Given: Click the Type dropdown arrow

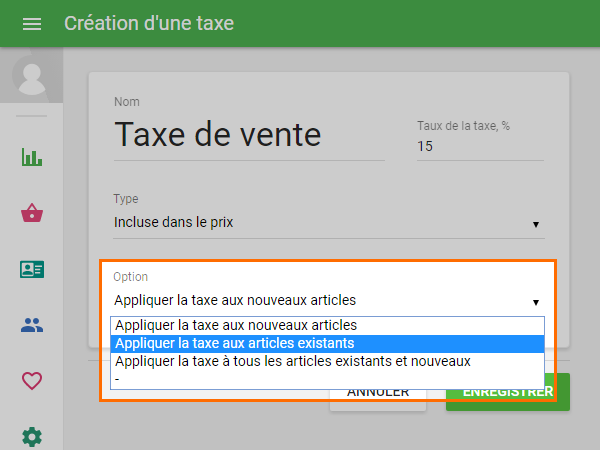Looking at the screenshot, I should [536, 224].
